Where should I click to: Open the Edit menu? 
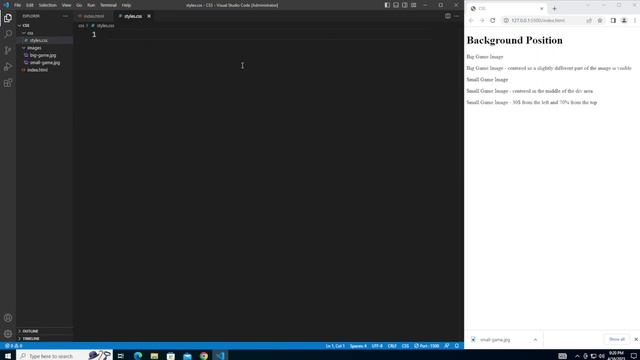(x=30, y=5)
